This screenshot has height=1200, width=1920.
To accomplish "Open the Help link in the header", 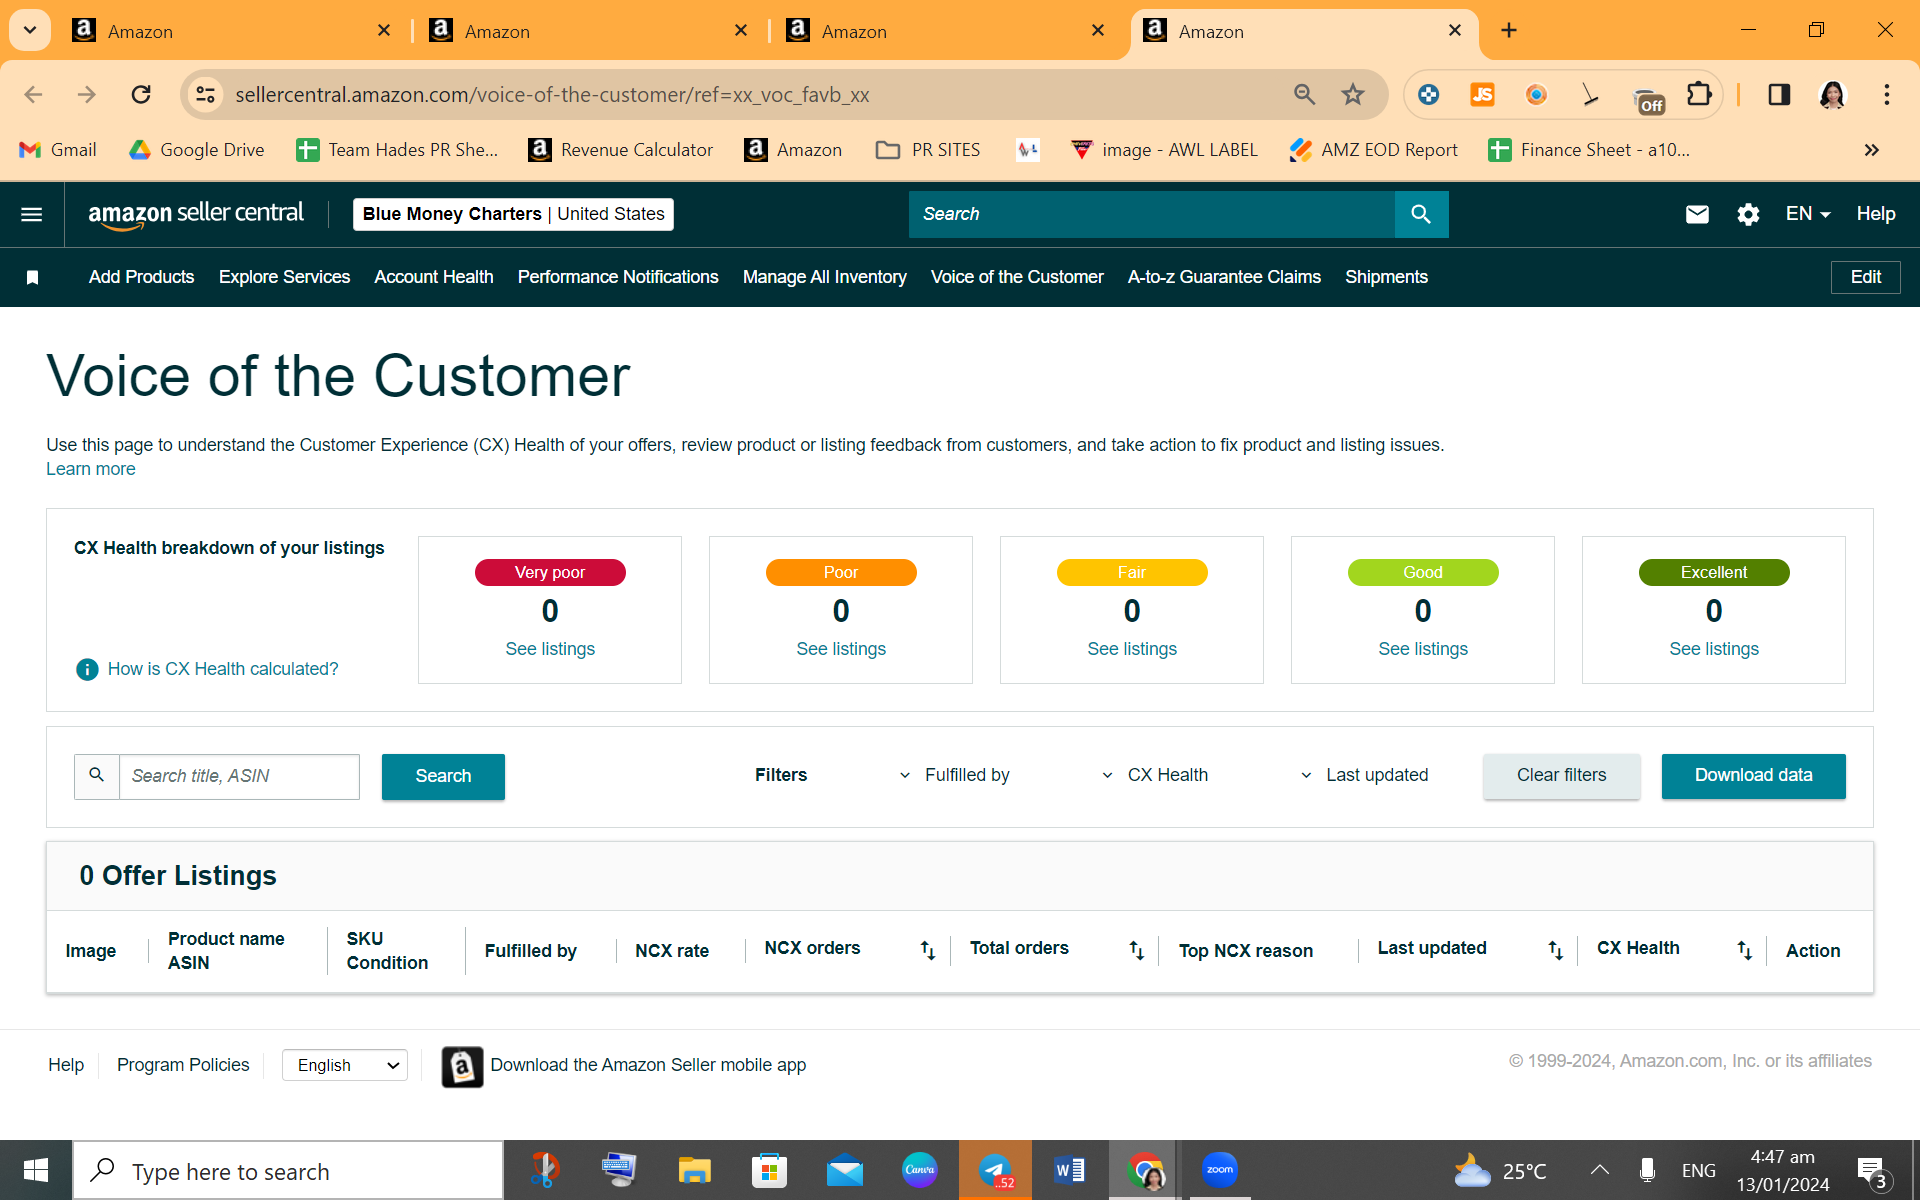I will 1876,214.
